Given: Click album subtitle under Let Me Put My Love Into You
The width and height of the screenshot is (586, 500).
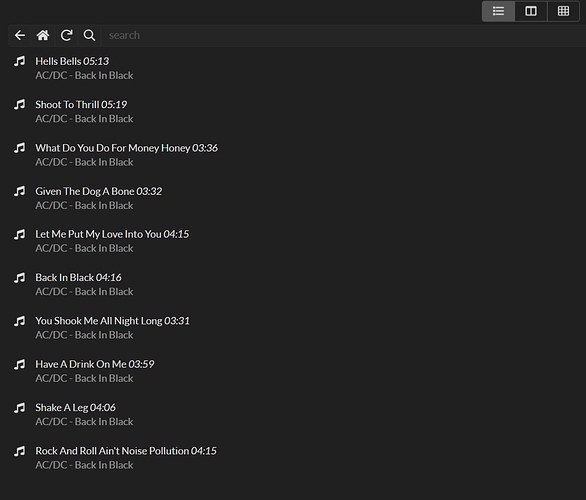Looking at the screenshot, I should pos(84,249).
